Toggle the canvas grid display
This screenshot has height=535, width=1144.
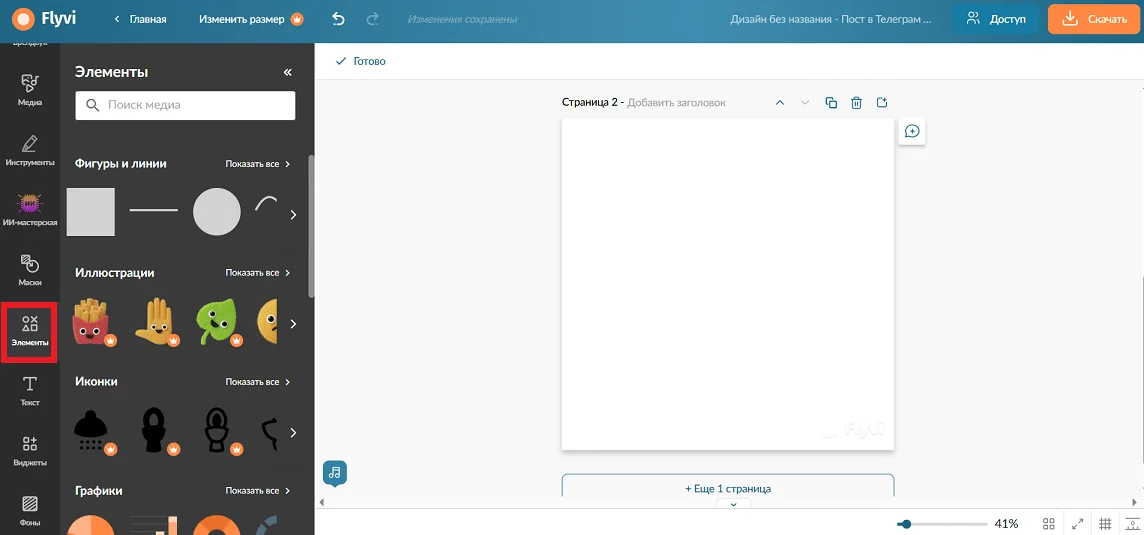coord(1105,523)
